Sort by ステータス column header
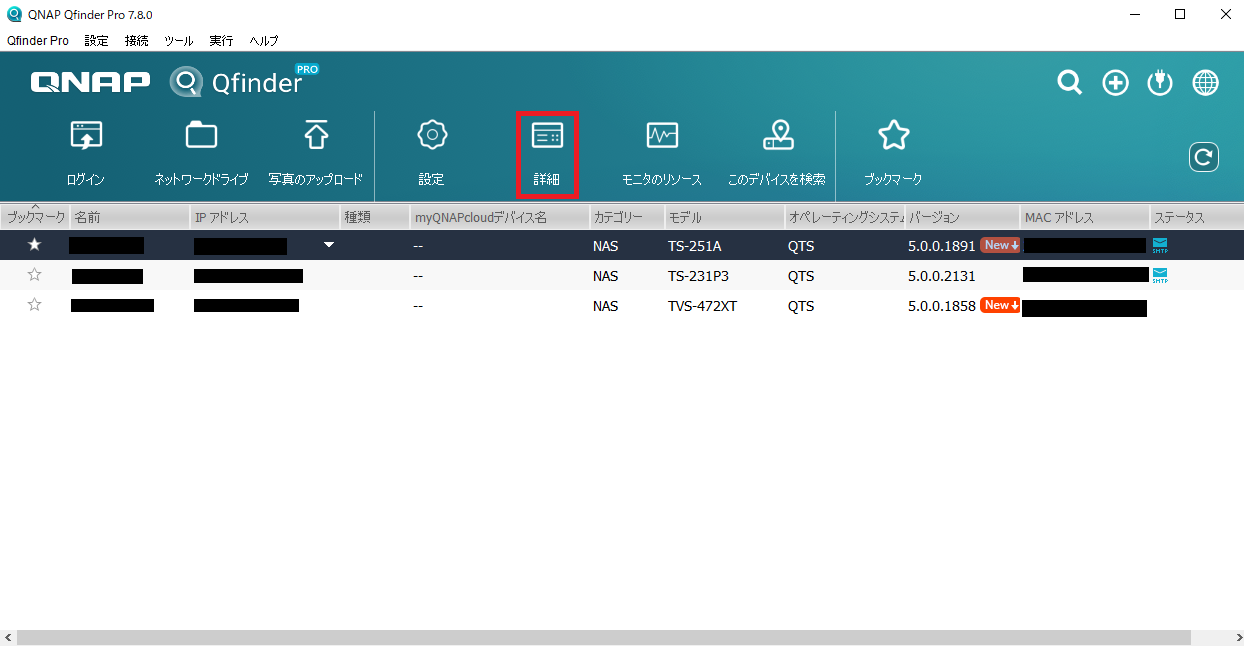 coord(1197,217)
